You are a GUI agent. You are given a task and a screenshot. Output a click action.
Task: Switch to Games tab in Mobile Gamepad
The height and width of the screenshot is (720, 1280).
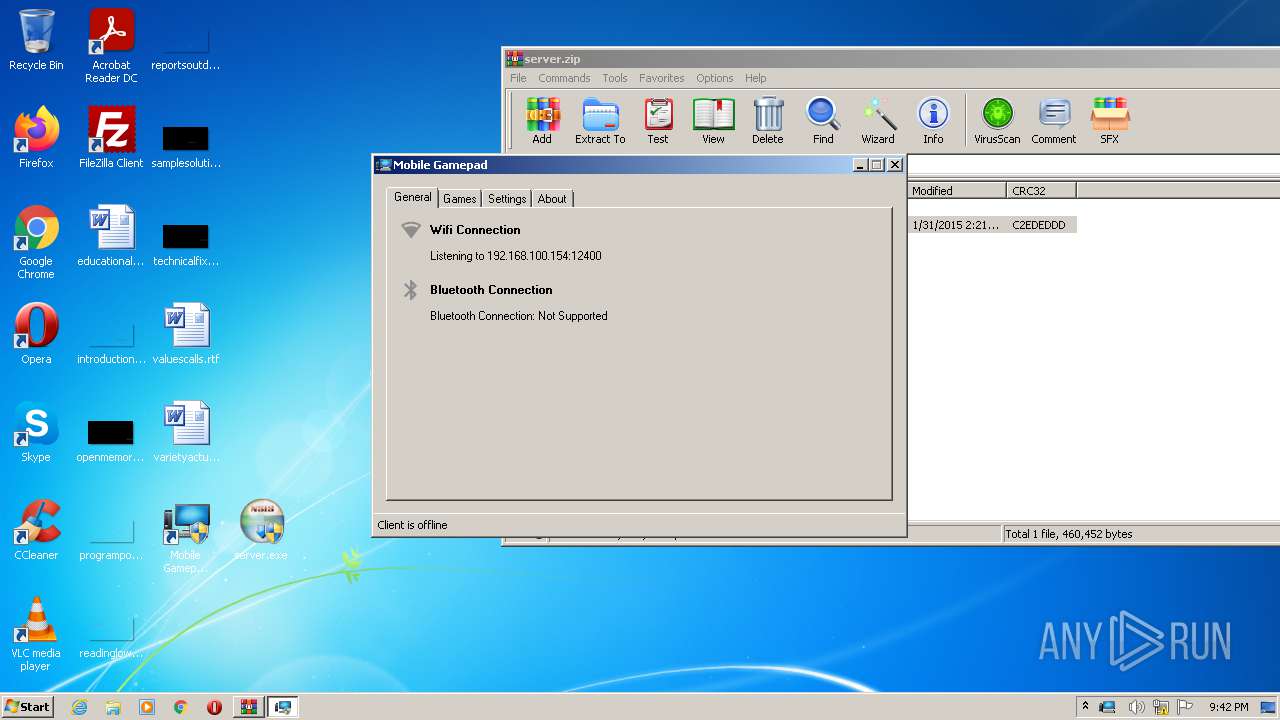tap(460, 199)
